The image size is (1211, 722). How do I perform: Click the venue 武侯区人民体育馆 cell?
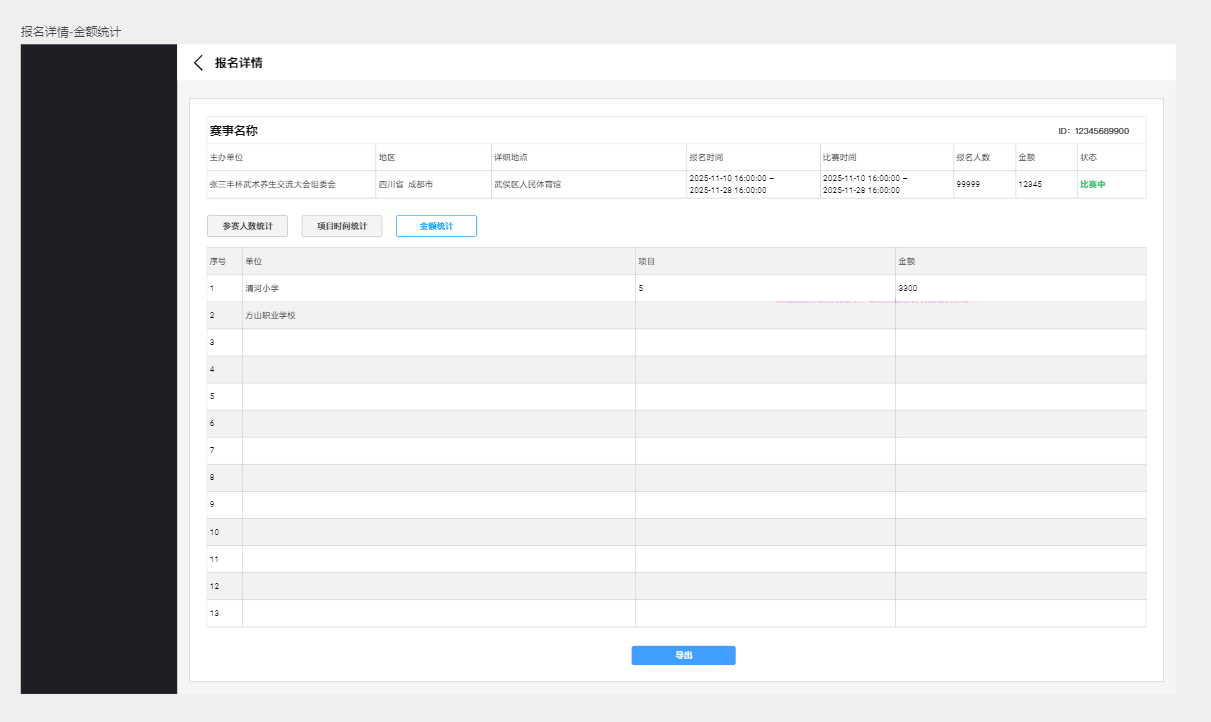click(x=527, y=185)
